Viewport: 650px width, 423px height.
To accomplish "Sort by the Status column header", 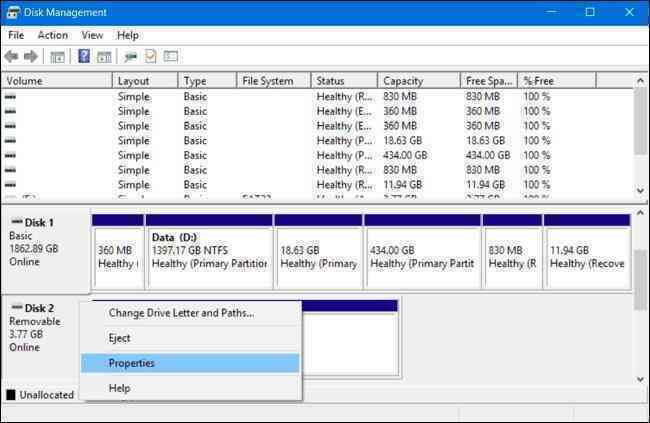I will pos(344,81).
